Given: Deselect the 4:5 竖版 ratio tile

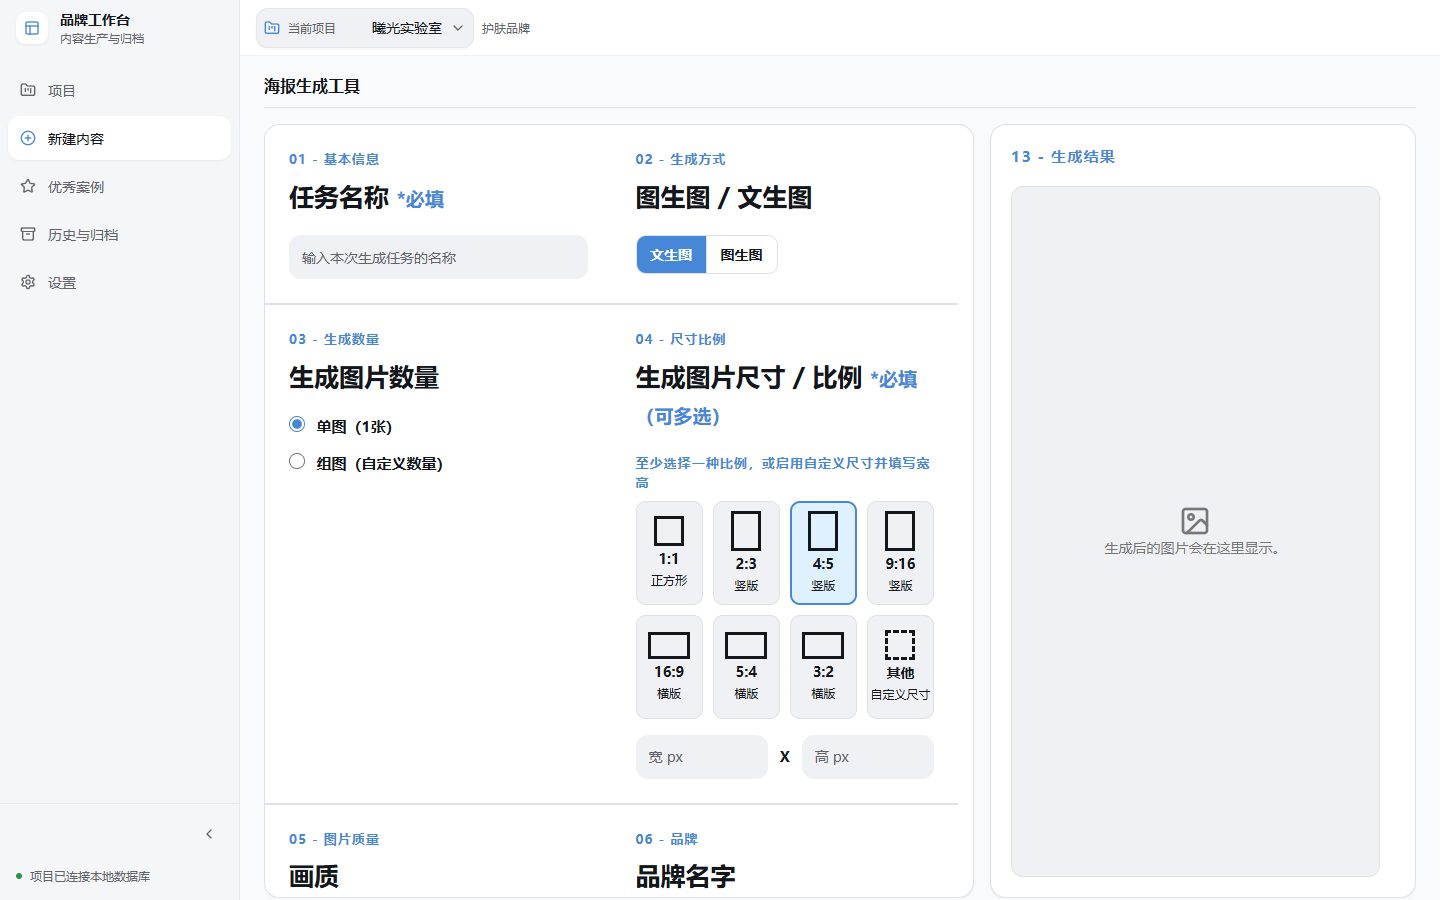Looking at the screenshot, I should coord(823,553).
